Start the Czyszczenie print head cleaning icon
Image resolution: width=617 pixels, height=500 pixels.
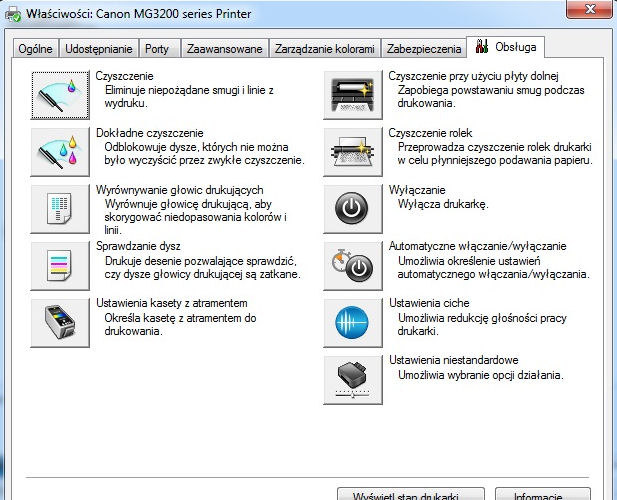click(60, 95)
